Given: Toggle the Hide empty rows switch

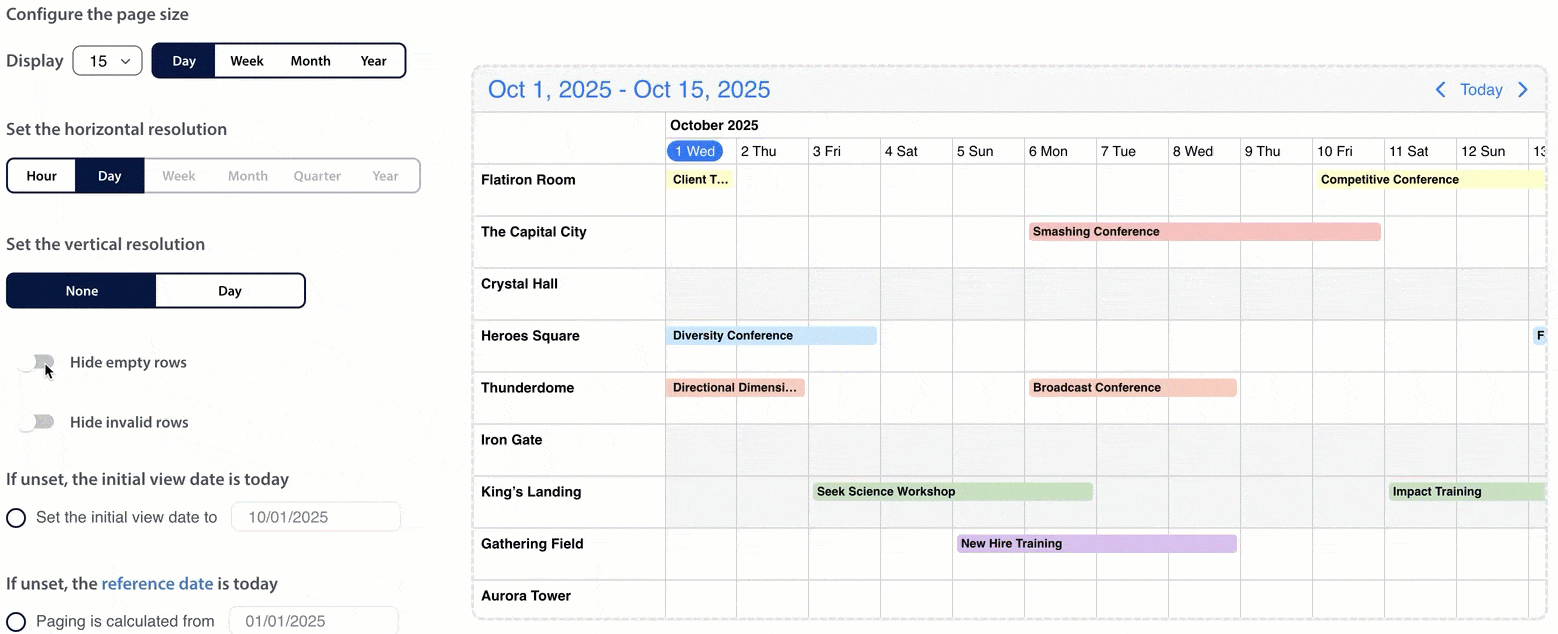Looking at the screenshot, I should 40,363.
